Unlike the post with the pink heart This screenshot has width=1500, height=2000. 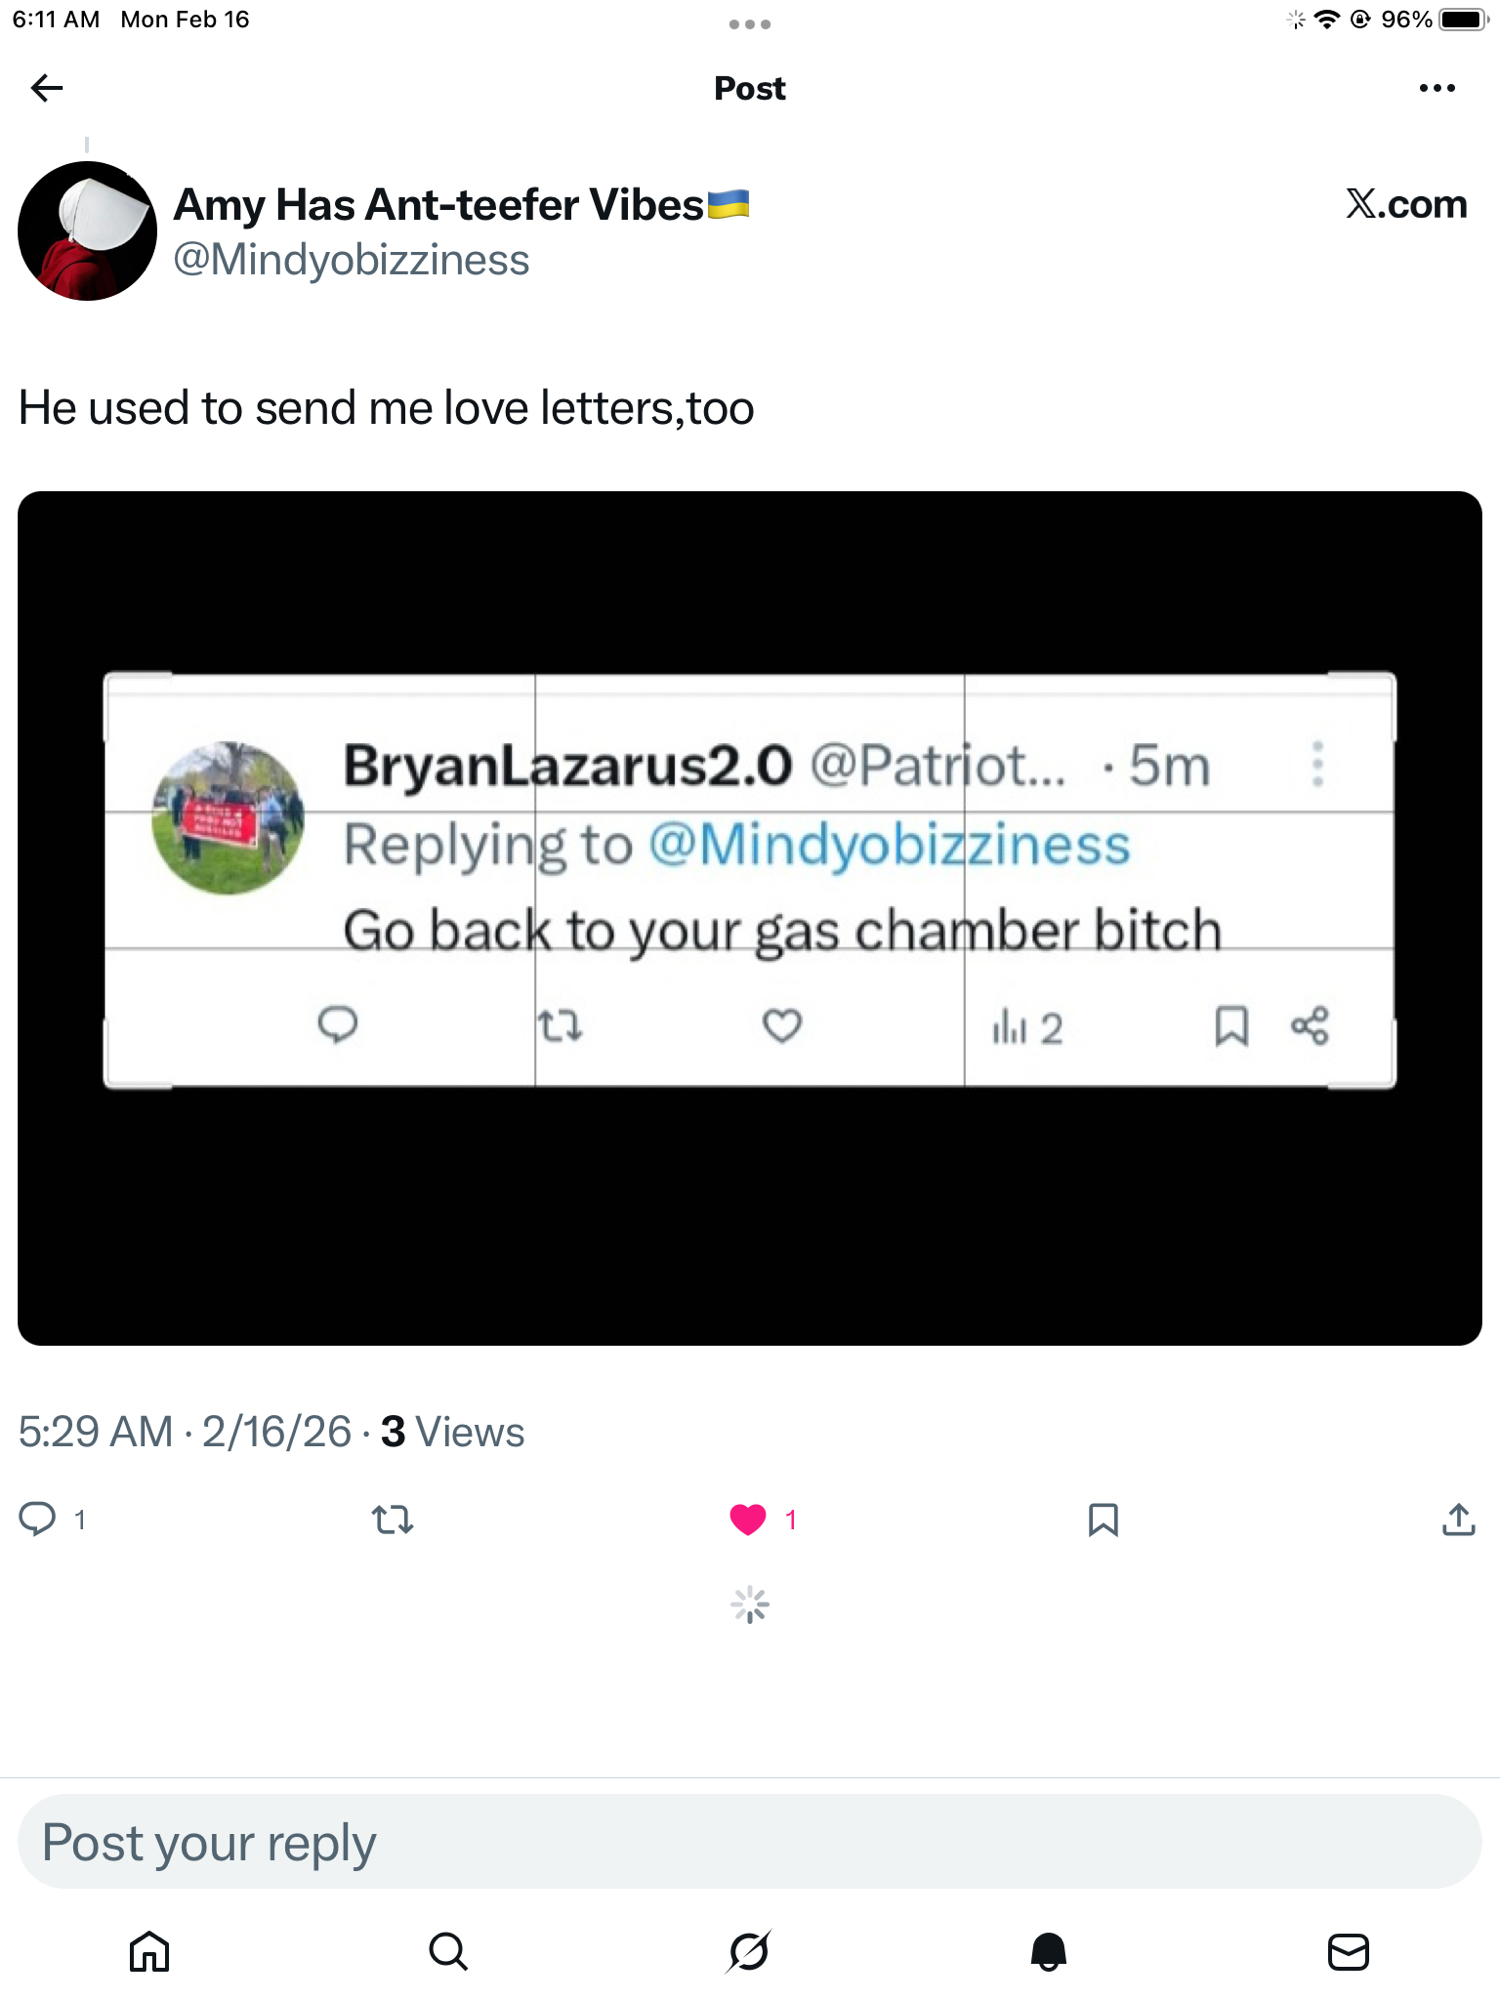click(x=748, y=1519)
